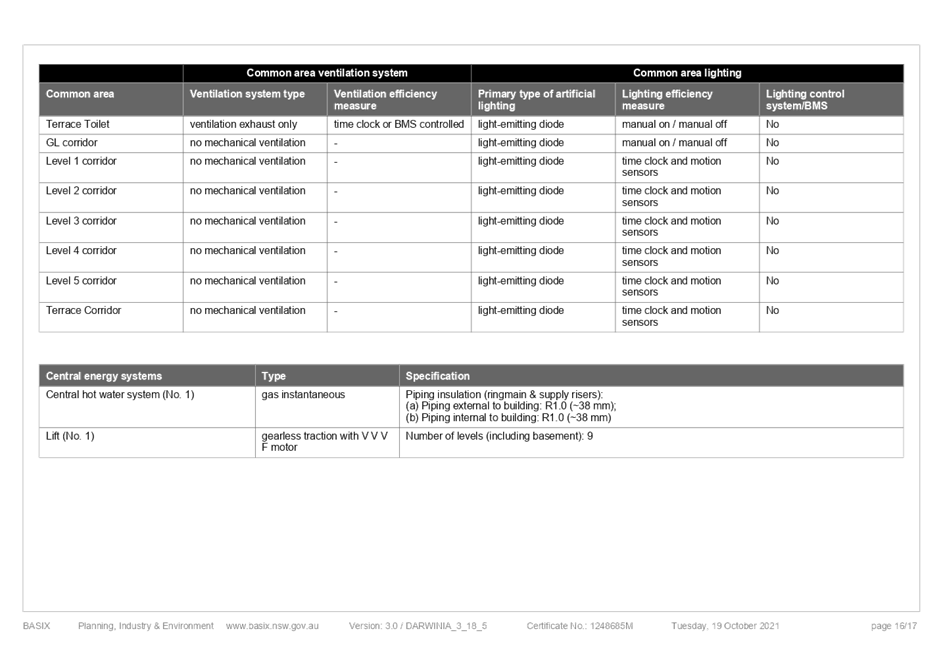Click 'Version: 3.0 / DARWINIA_3_18_5' footer
Image resolution: width=943 pixels, height=661 pixels.
(418, 626)
